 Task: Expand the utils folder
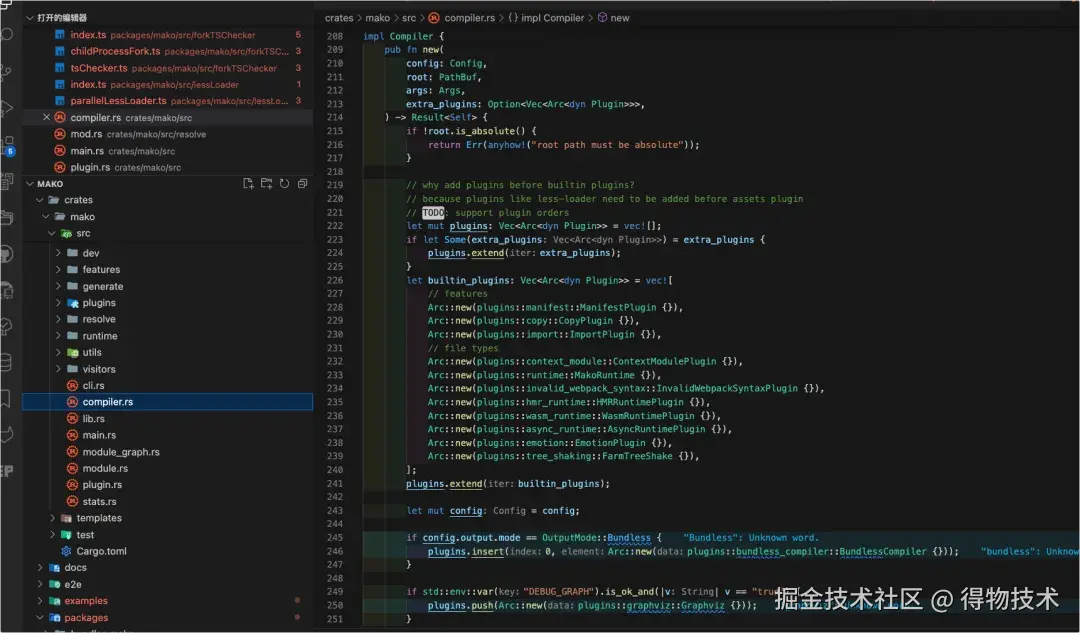(59, 352)
